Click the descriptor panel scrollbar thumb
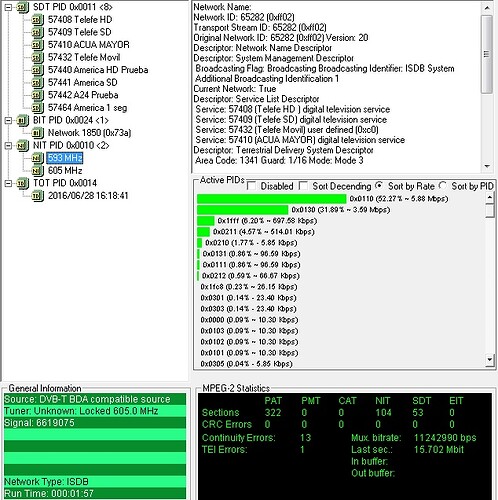 pos(487,54)
